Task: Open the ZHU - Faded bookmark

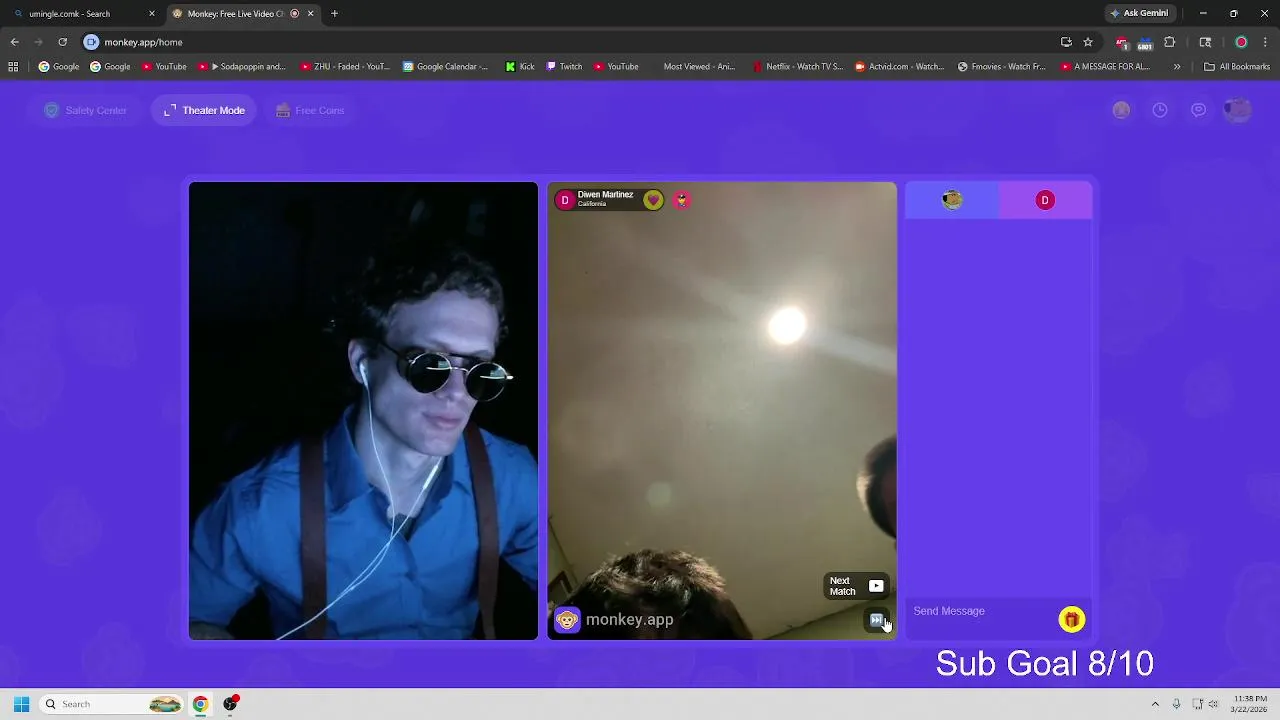Action: tap(345, 67)
